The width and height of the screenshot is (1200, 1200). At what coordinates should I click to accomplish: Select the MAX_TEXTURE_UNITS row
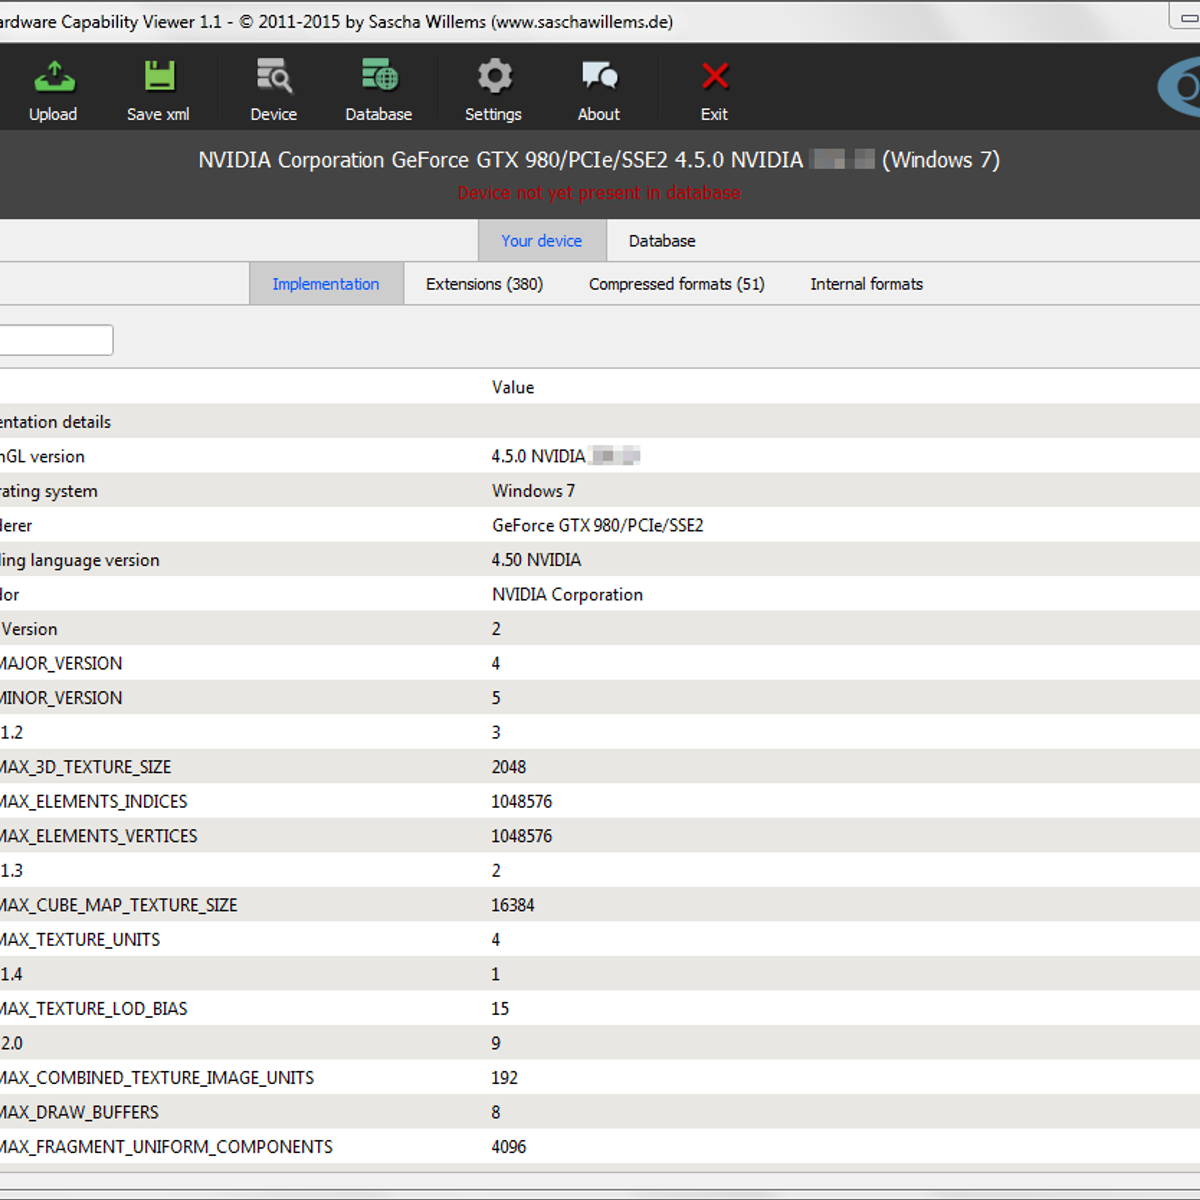pyautogui.click(x=600, y=939)
